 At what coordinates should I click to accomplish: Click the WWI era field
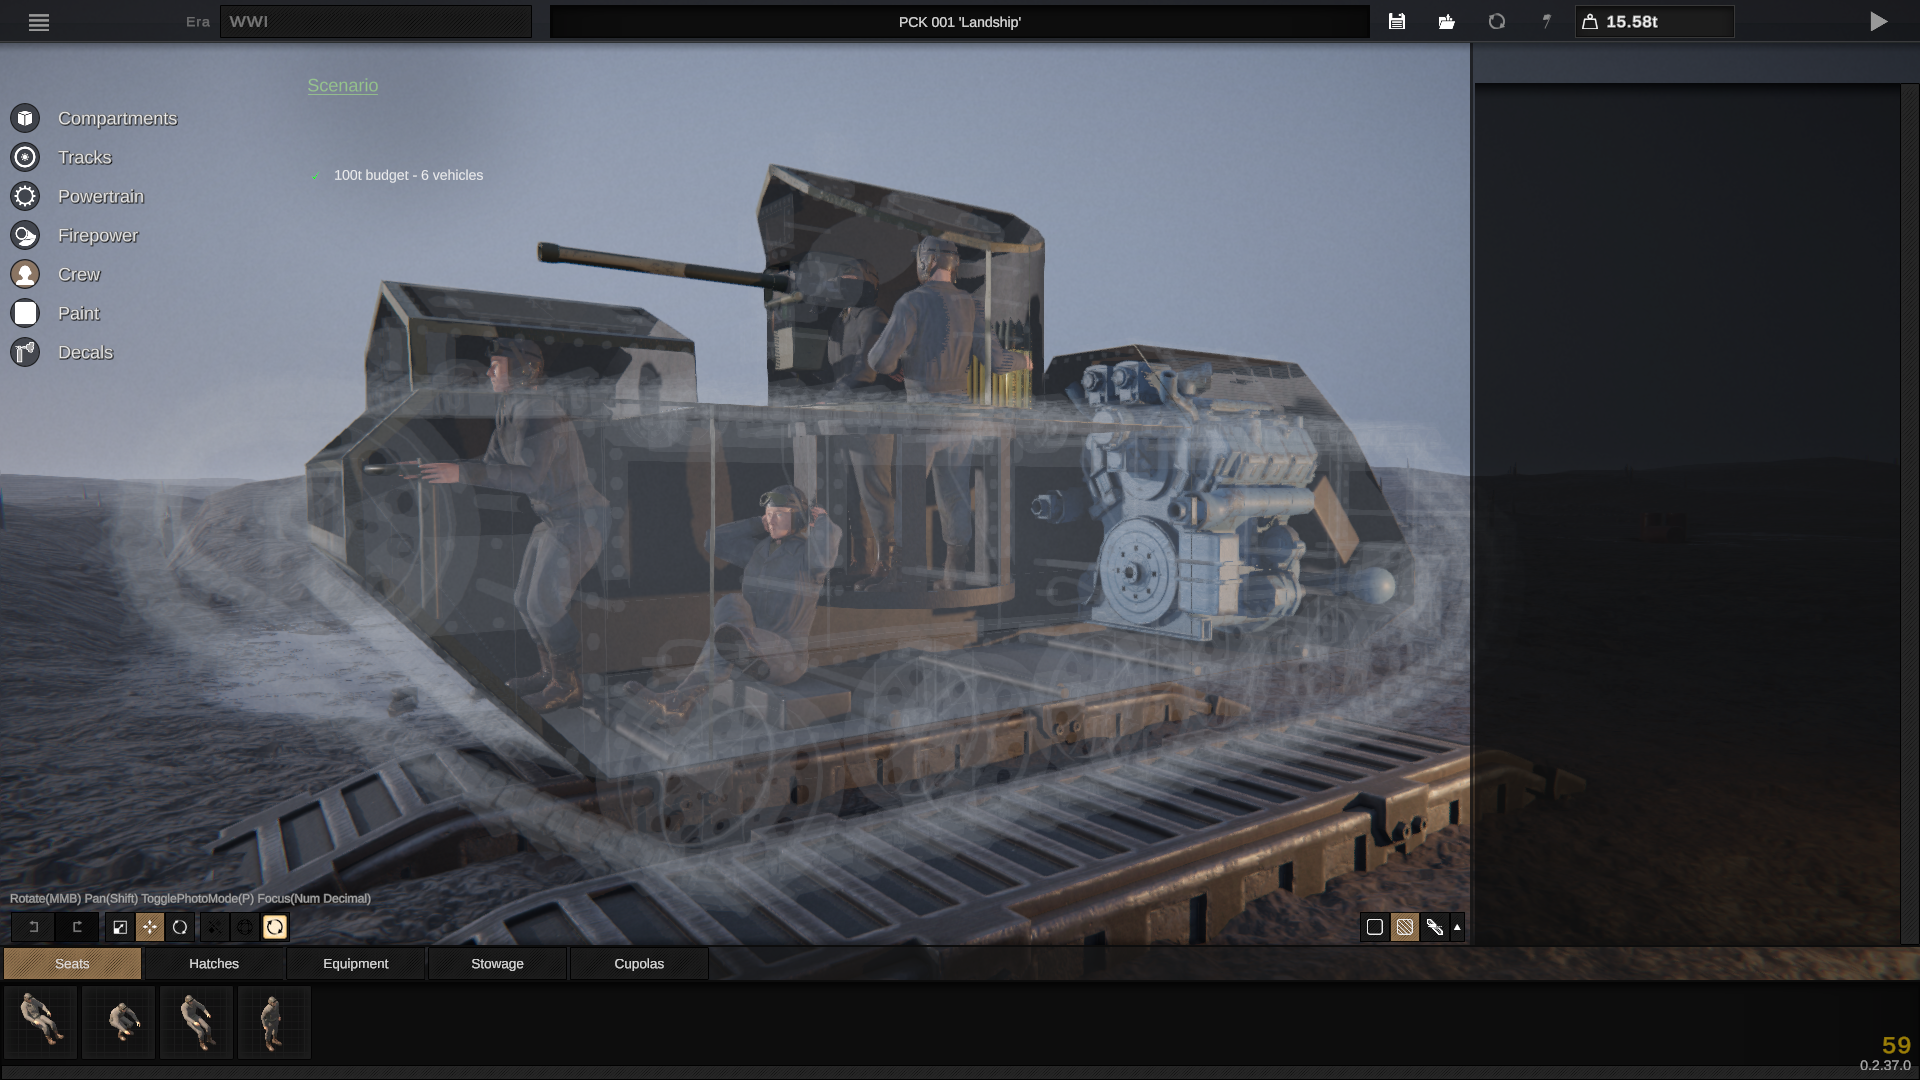[x=376, y=22]
